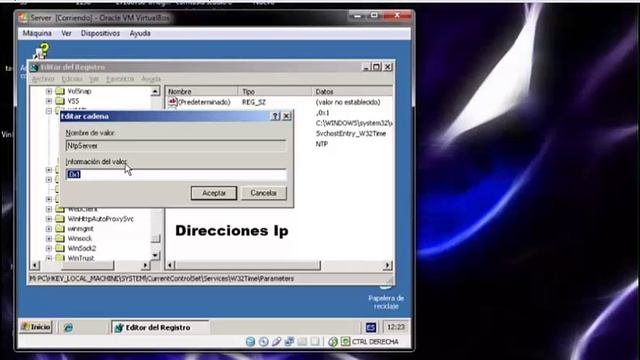The image size is (640, 360).
Task: Open the Dispositivos menu
Action: tap(100, 33)
